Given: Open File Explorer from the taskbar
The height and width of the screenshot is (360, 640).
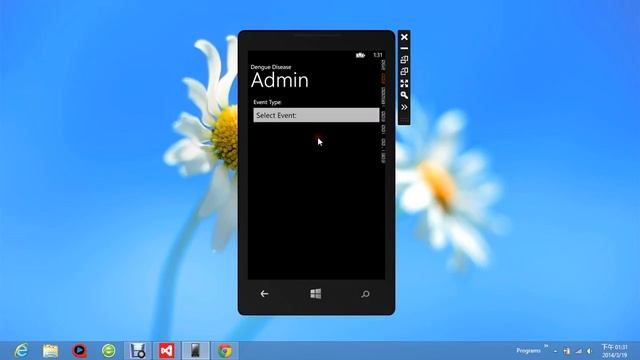Looking at the screenshot, I should (x=50, y=351).
